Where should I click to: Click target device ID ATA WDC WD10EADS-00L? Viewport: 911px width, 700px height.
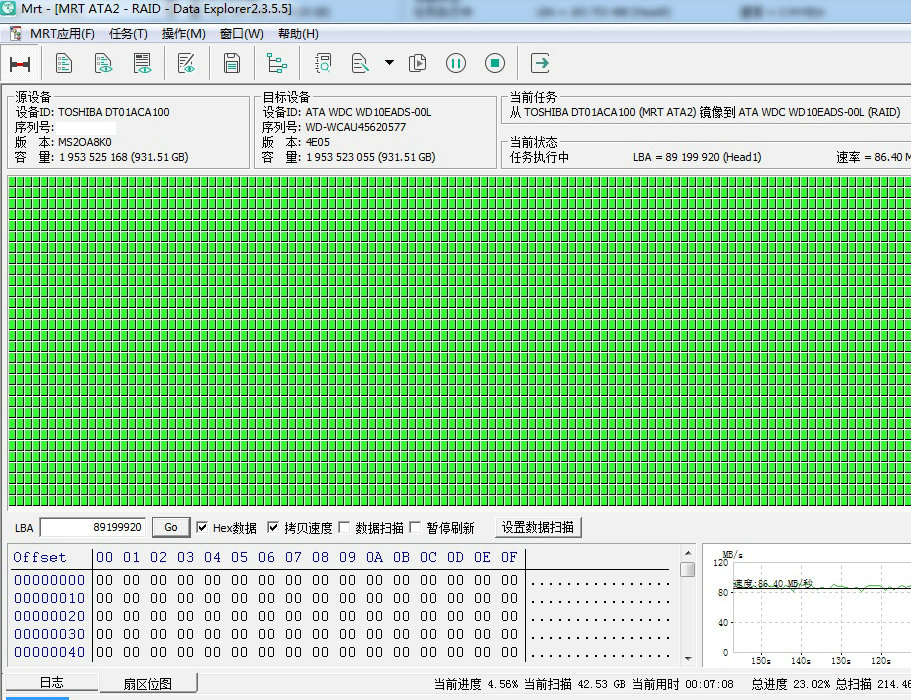pyautogui.click(x=368, y=112)
